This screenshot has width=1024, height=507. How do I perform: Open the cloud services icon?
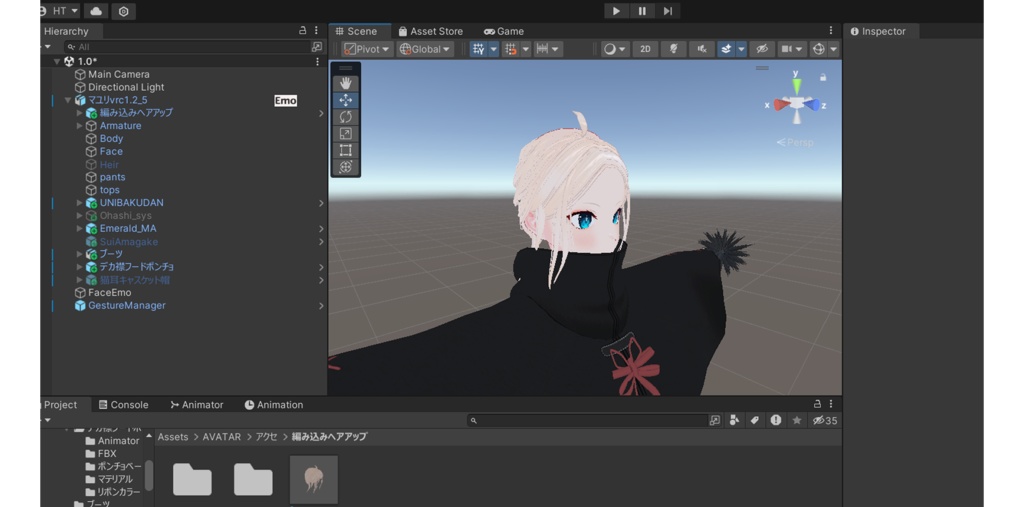pyautogui.click(x=96, y=11)
